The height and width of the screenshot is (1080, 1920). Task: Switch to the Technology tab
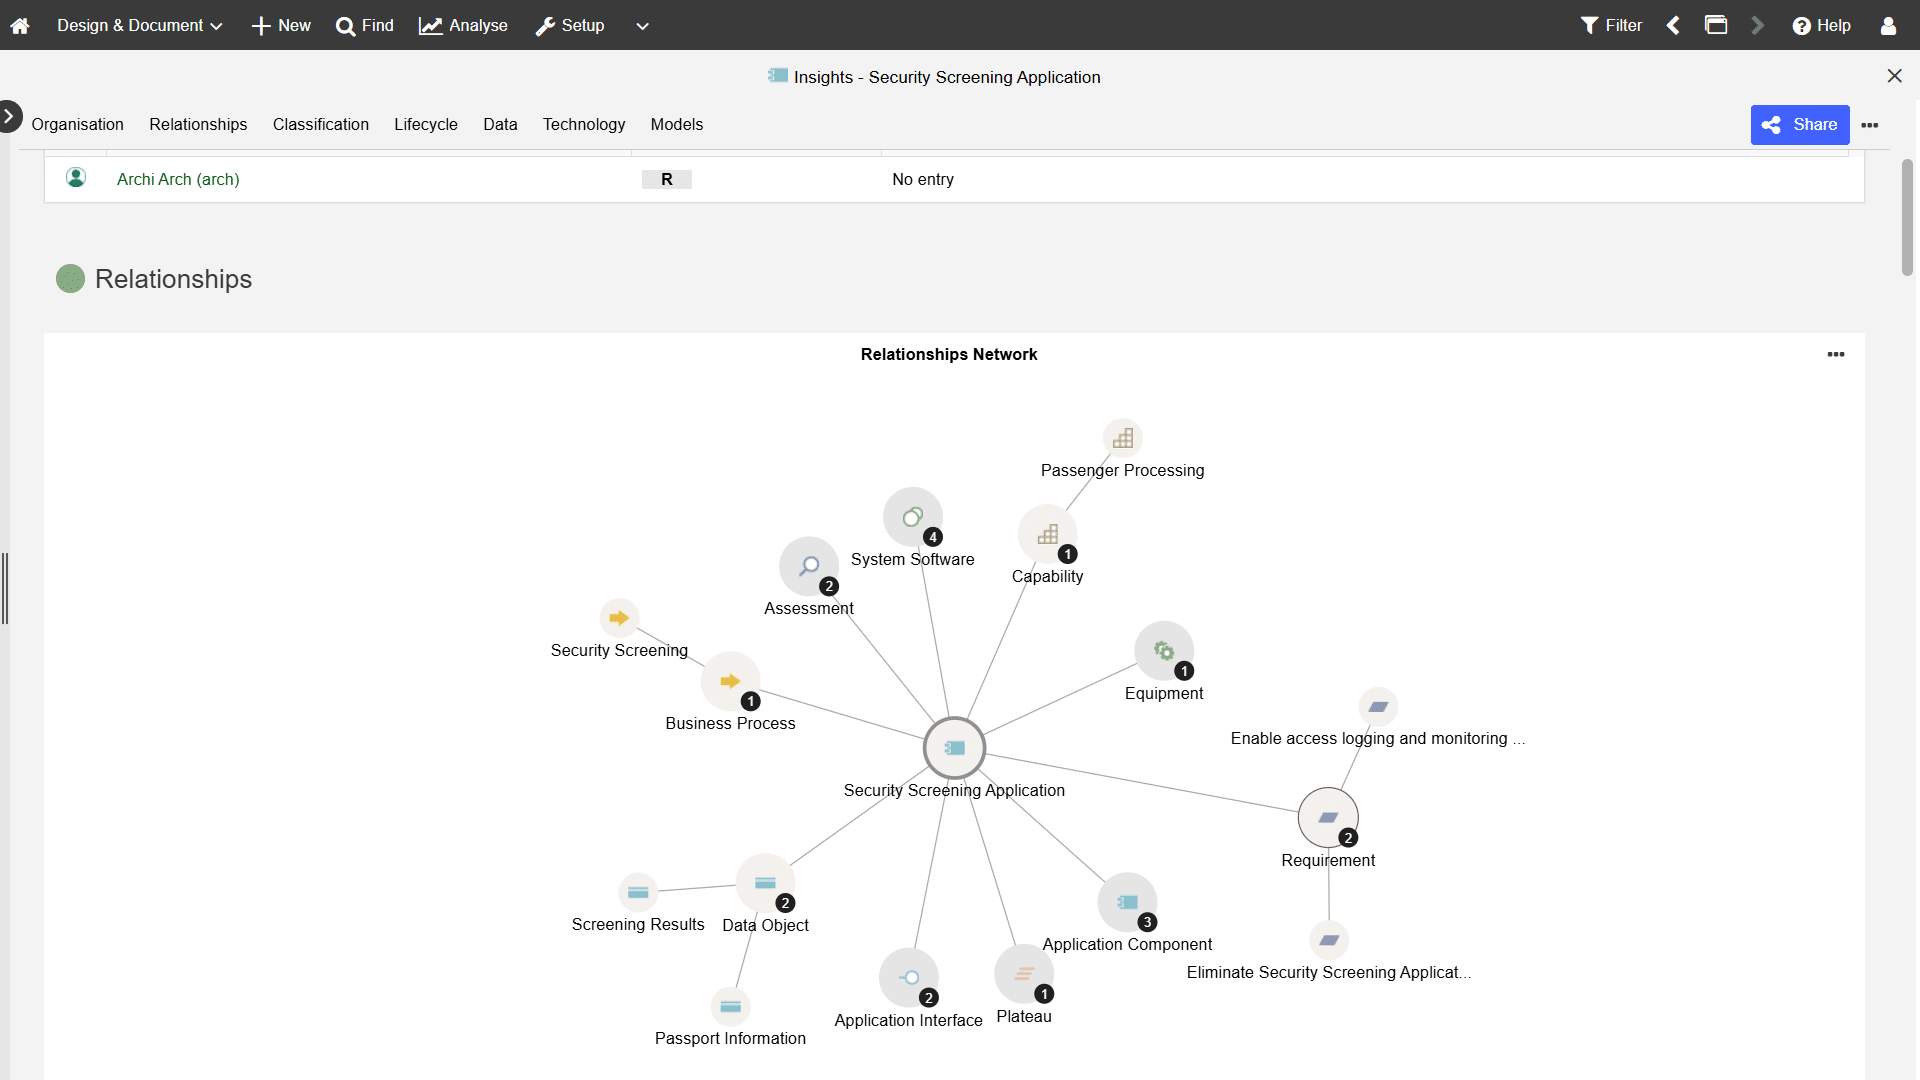(583, 124)
